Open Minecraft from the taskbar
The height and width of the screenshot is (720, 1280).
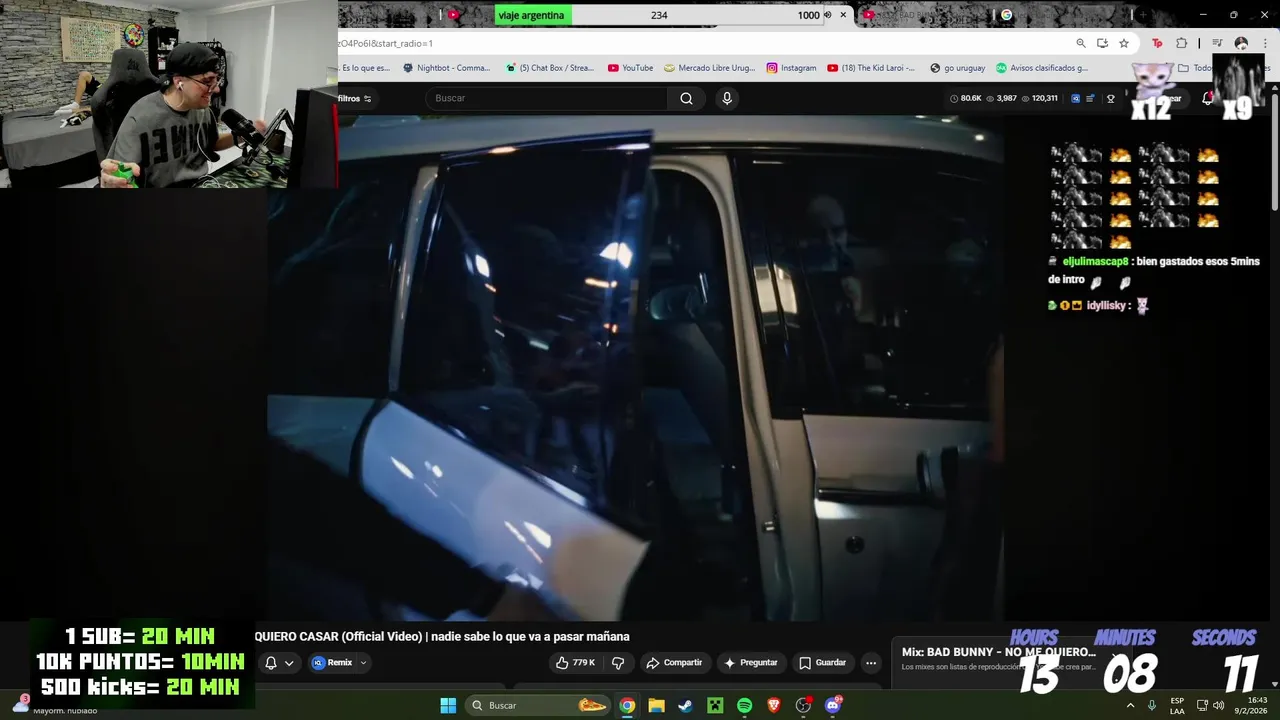tap(715, 705)
